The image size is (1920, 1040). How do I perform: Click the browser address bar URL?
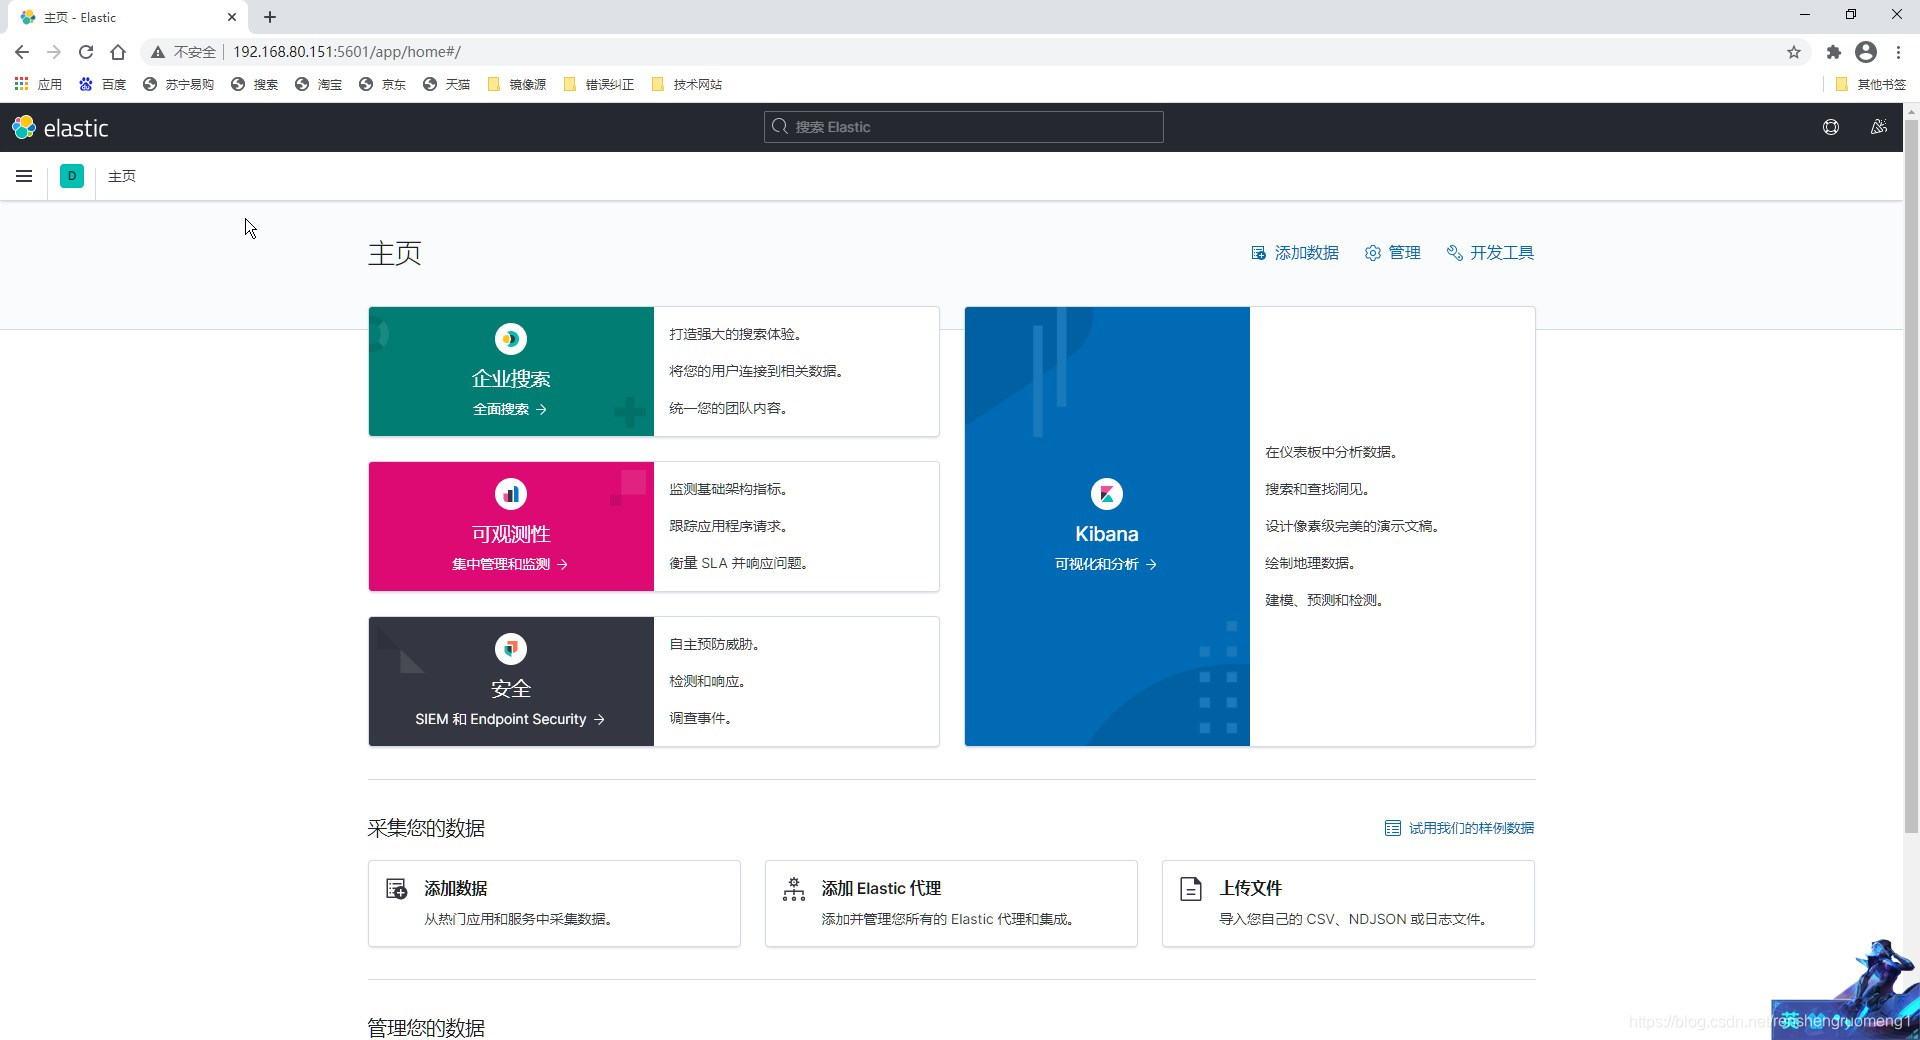pyautogui.click(x=347, y=52)
